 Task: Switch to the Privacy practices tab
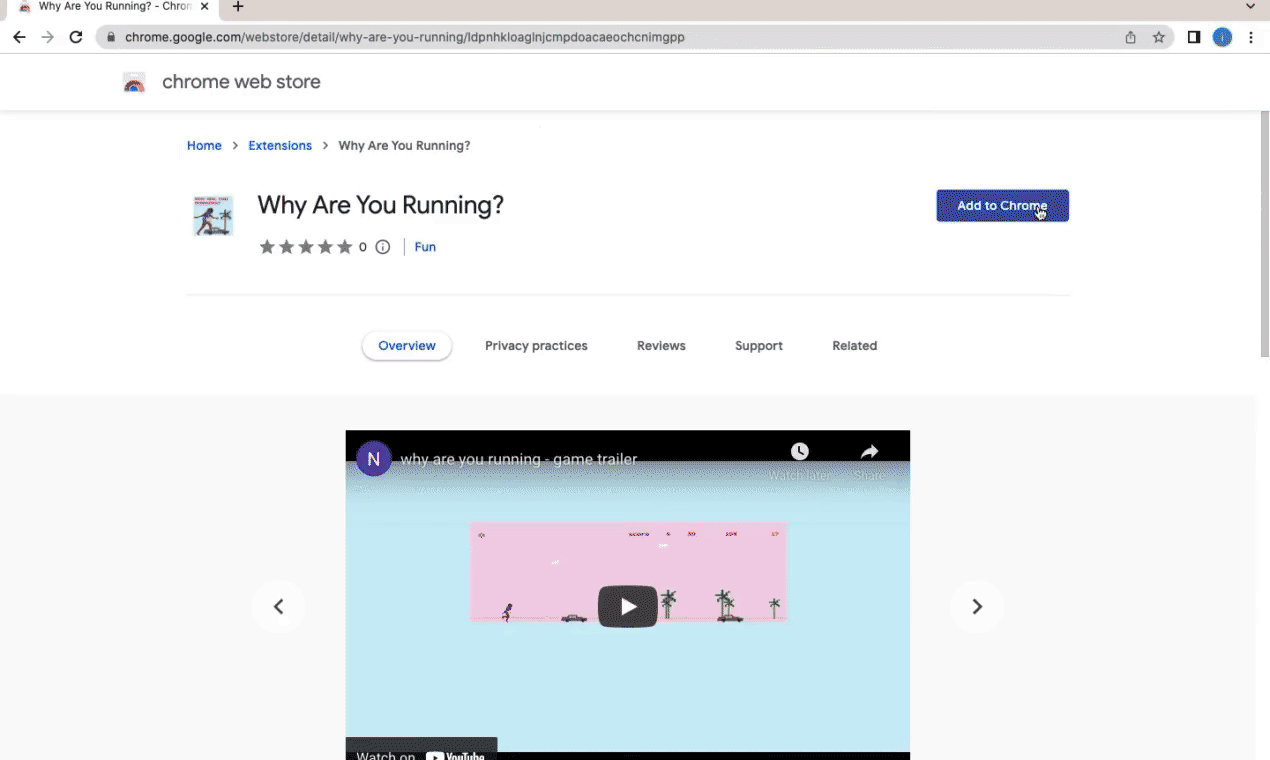pos(536,346)
